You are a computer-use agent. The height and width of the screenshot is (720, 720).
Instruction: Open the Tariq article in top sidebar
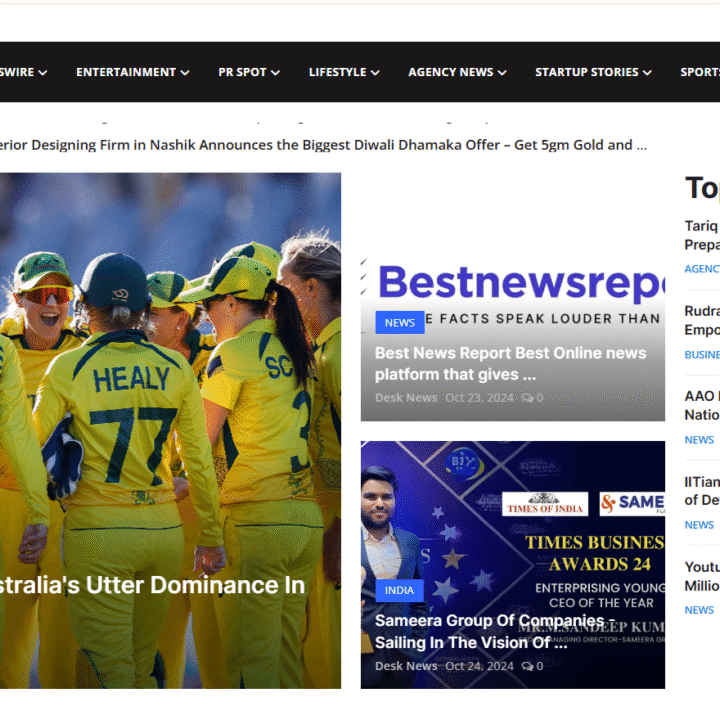(x=702, y=235)
